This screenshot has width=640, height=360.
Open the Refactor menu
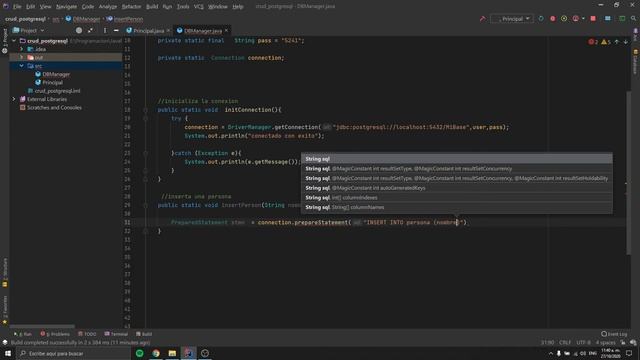131,7
